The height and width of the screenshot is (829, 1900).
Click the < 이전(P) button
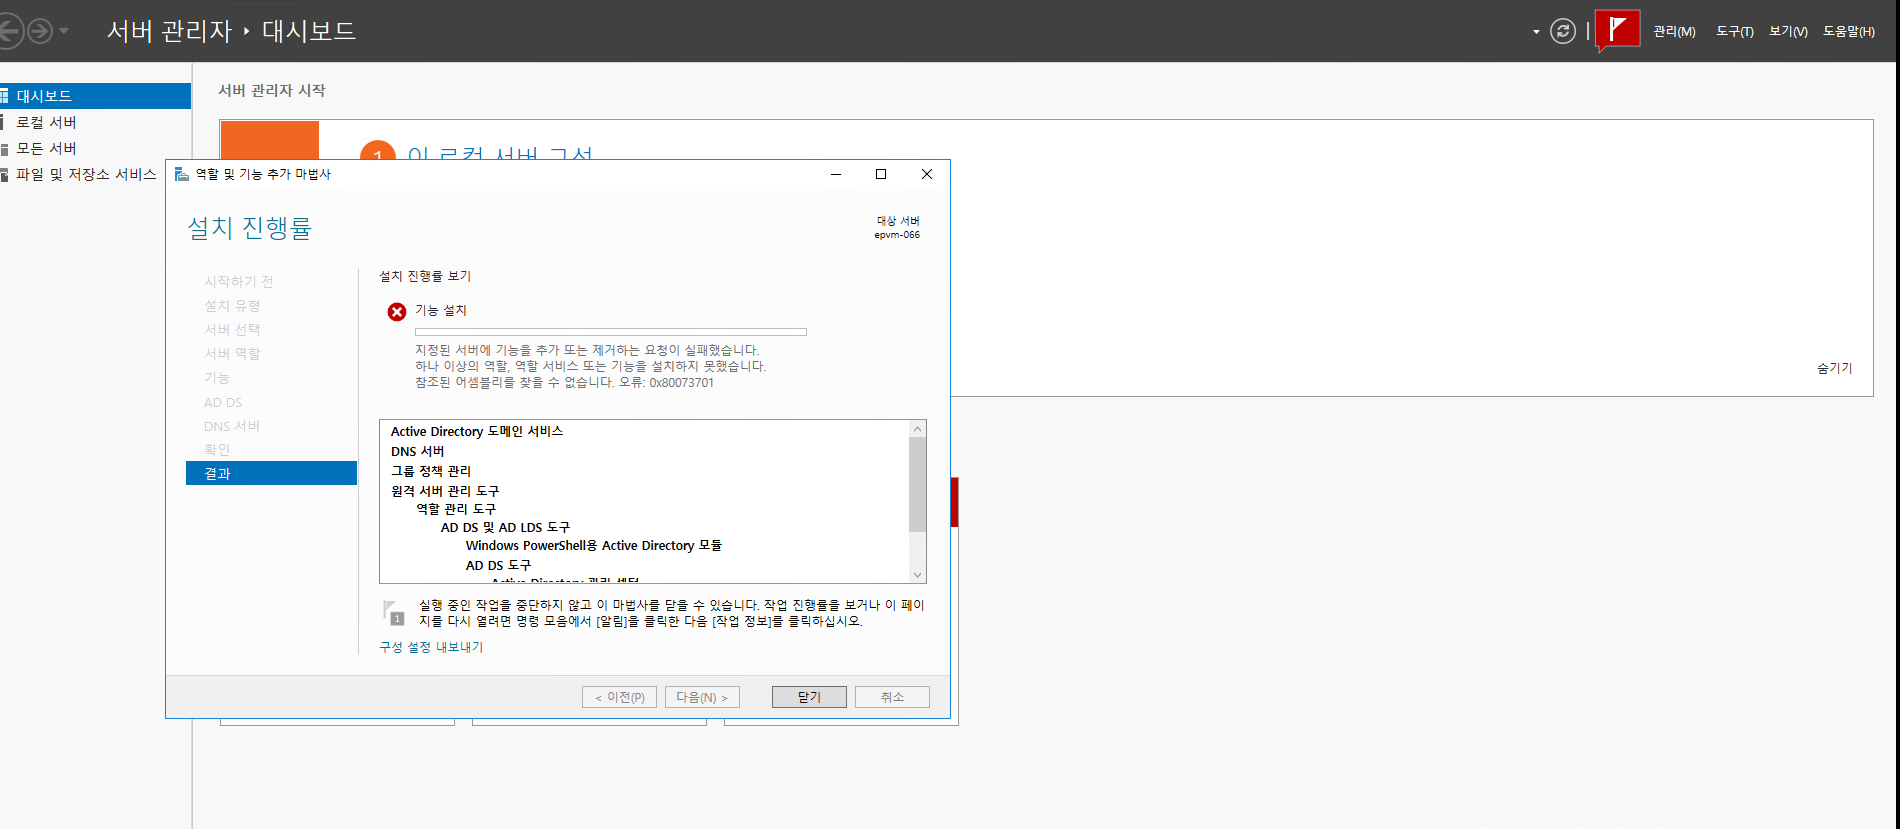tap(619, 697)
